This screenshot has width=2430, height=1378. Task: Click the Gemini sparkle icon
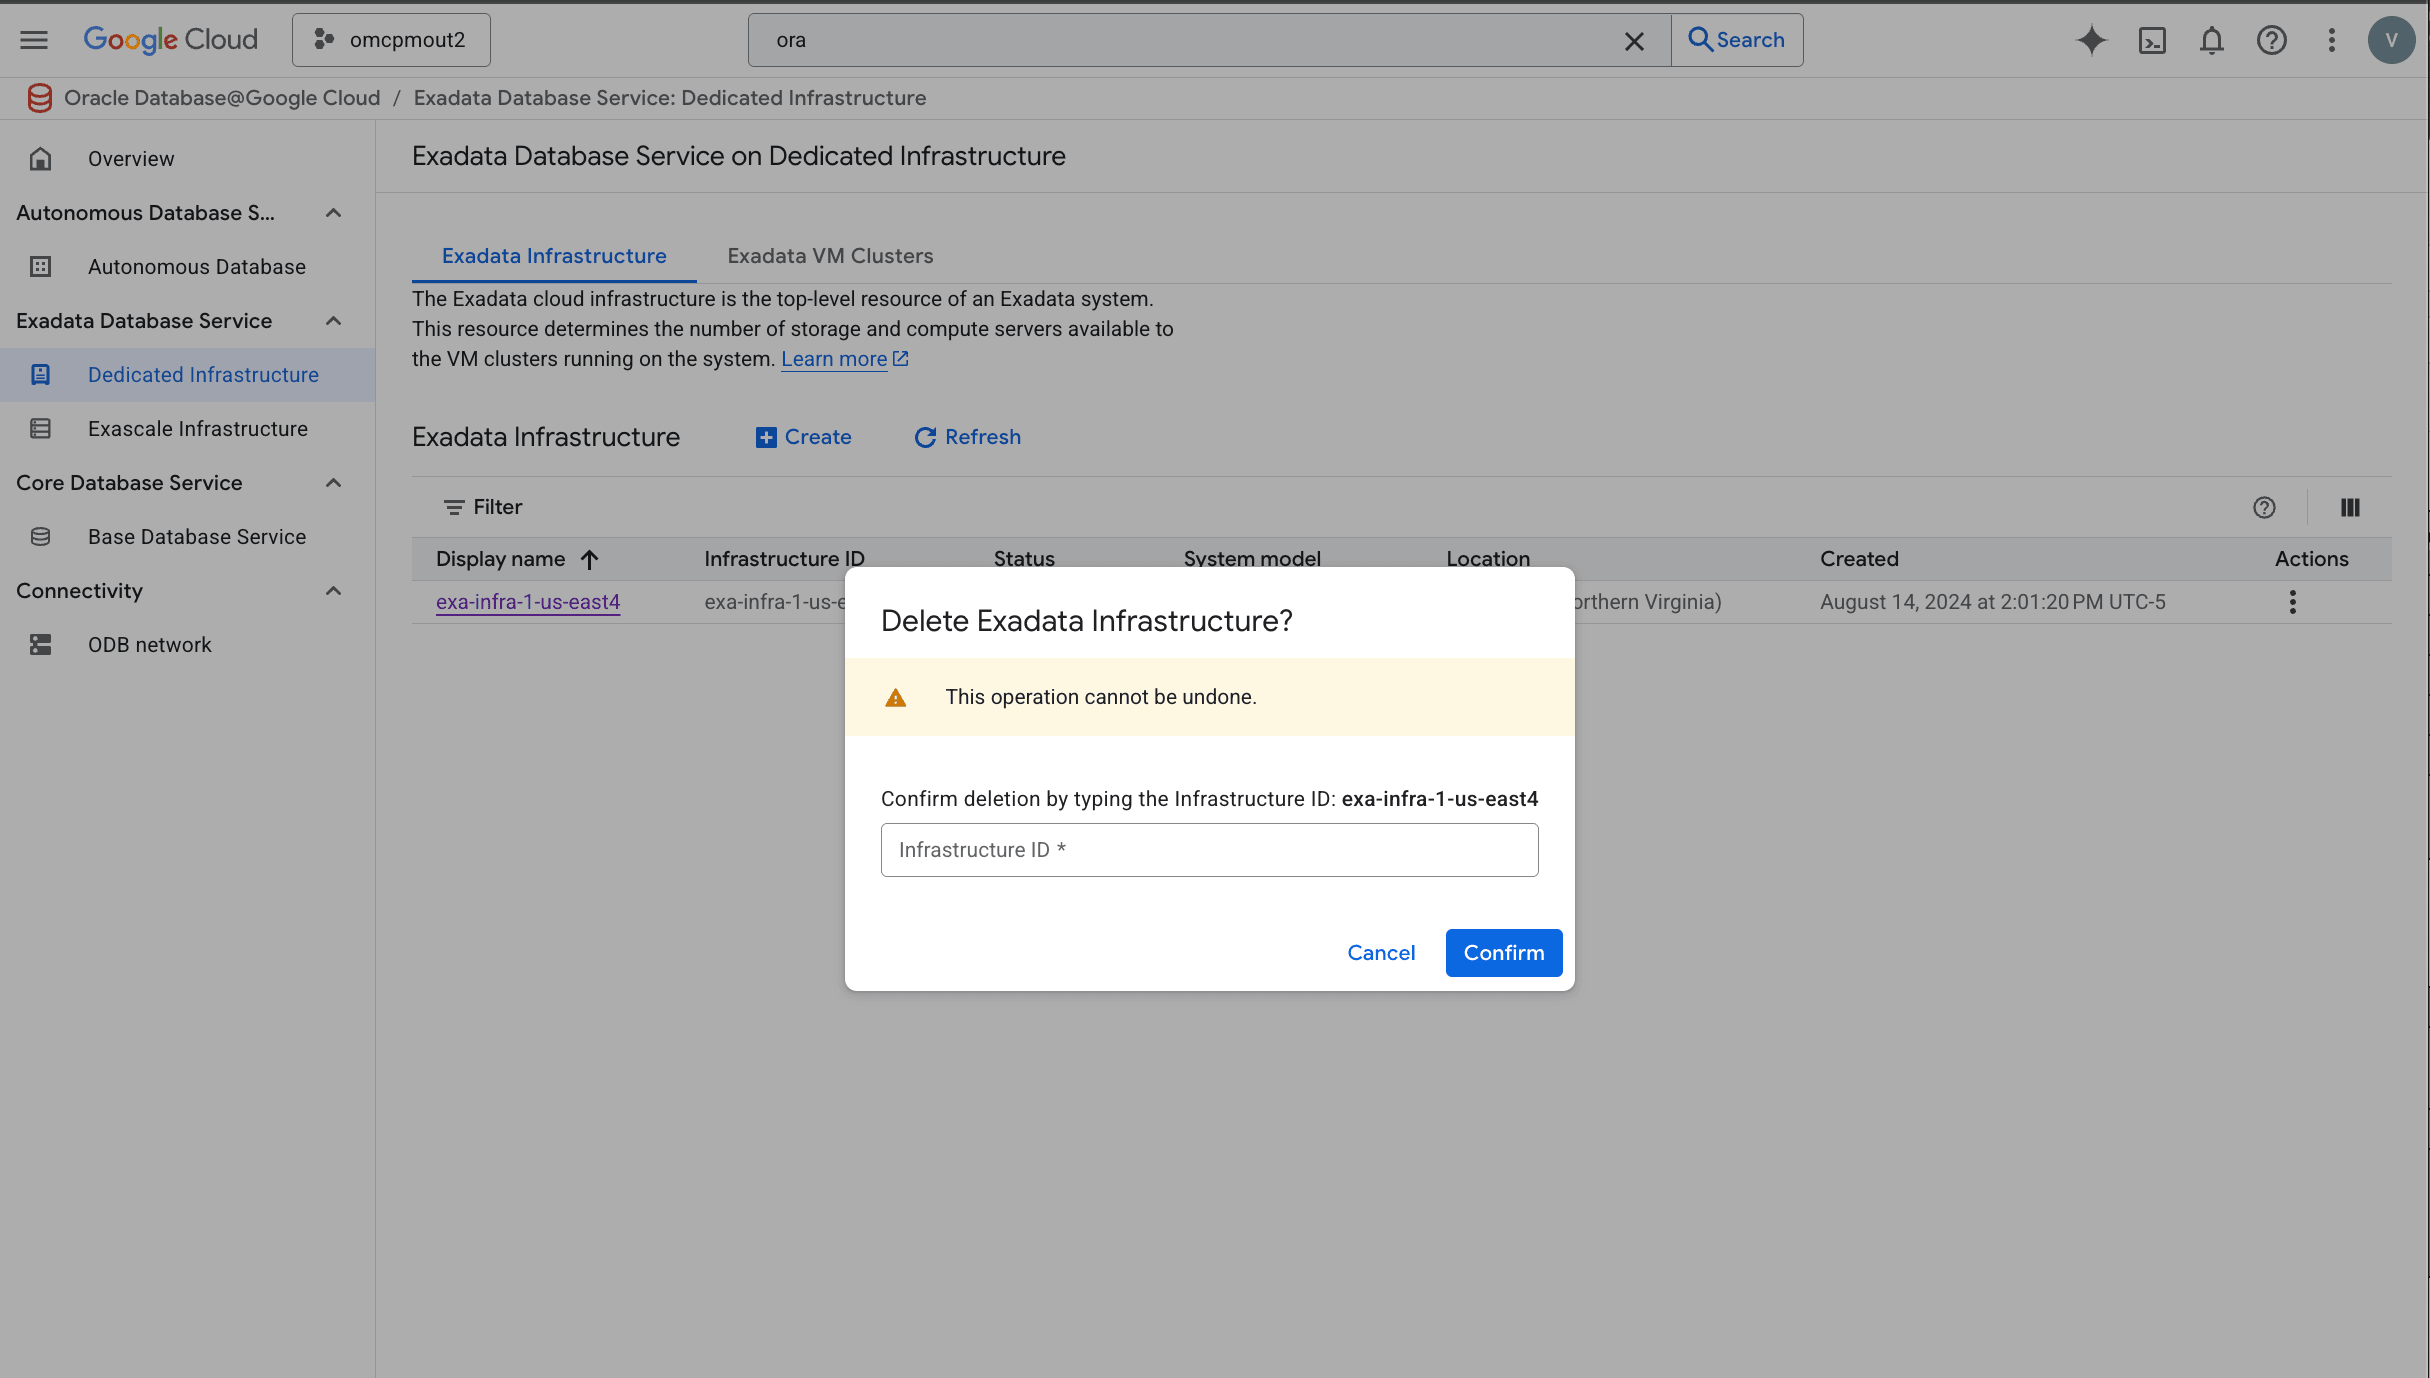pos(2091,40)
